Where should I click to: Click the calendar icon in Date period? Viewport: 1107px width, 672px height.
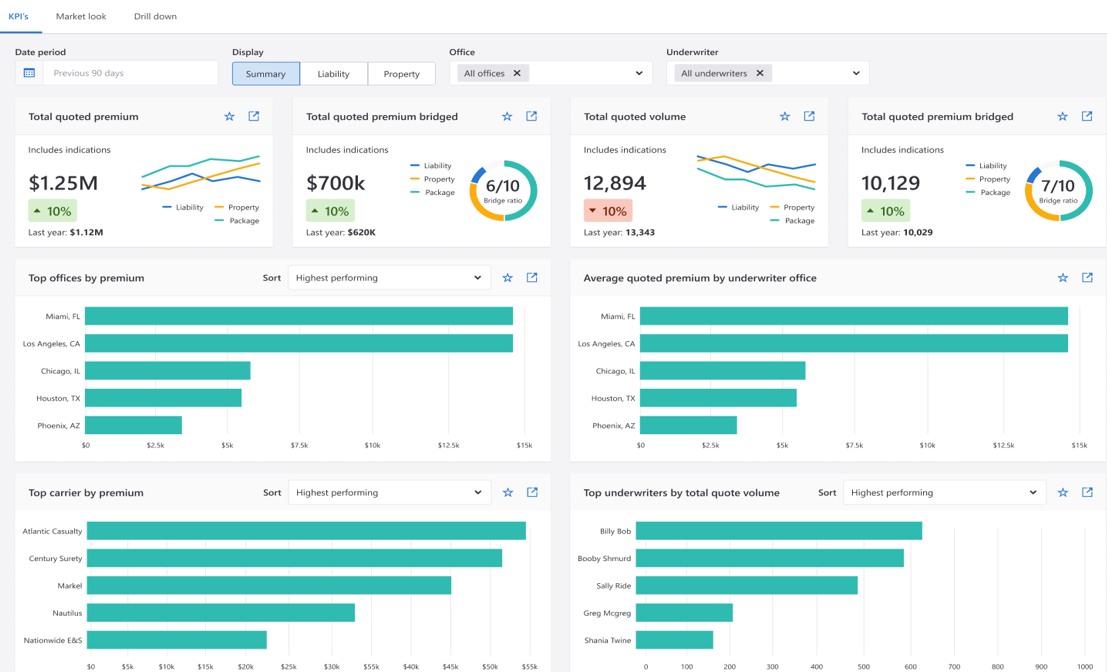coord(29,73)
